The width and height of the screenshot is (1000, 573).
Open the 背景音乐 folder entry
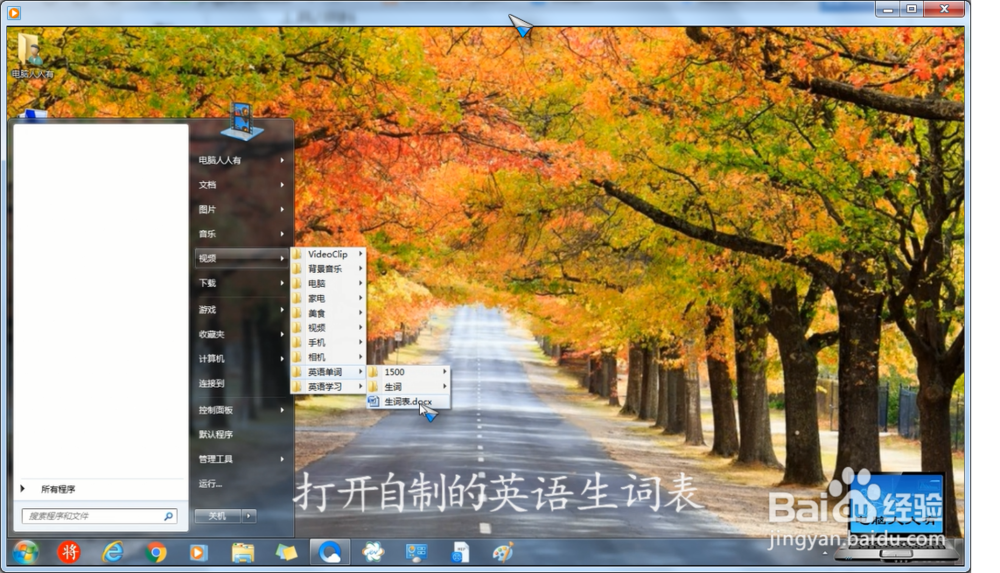[328, 269]
